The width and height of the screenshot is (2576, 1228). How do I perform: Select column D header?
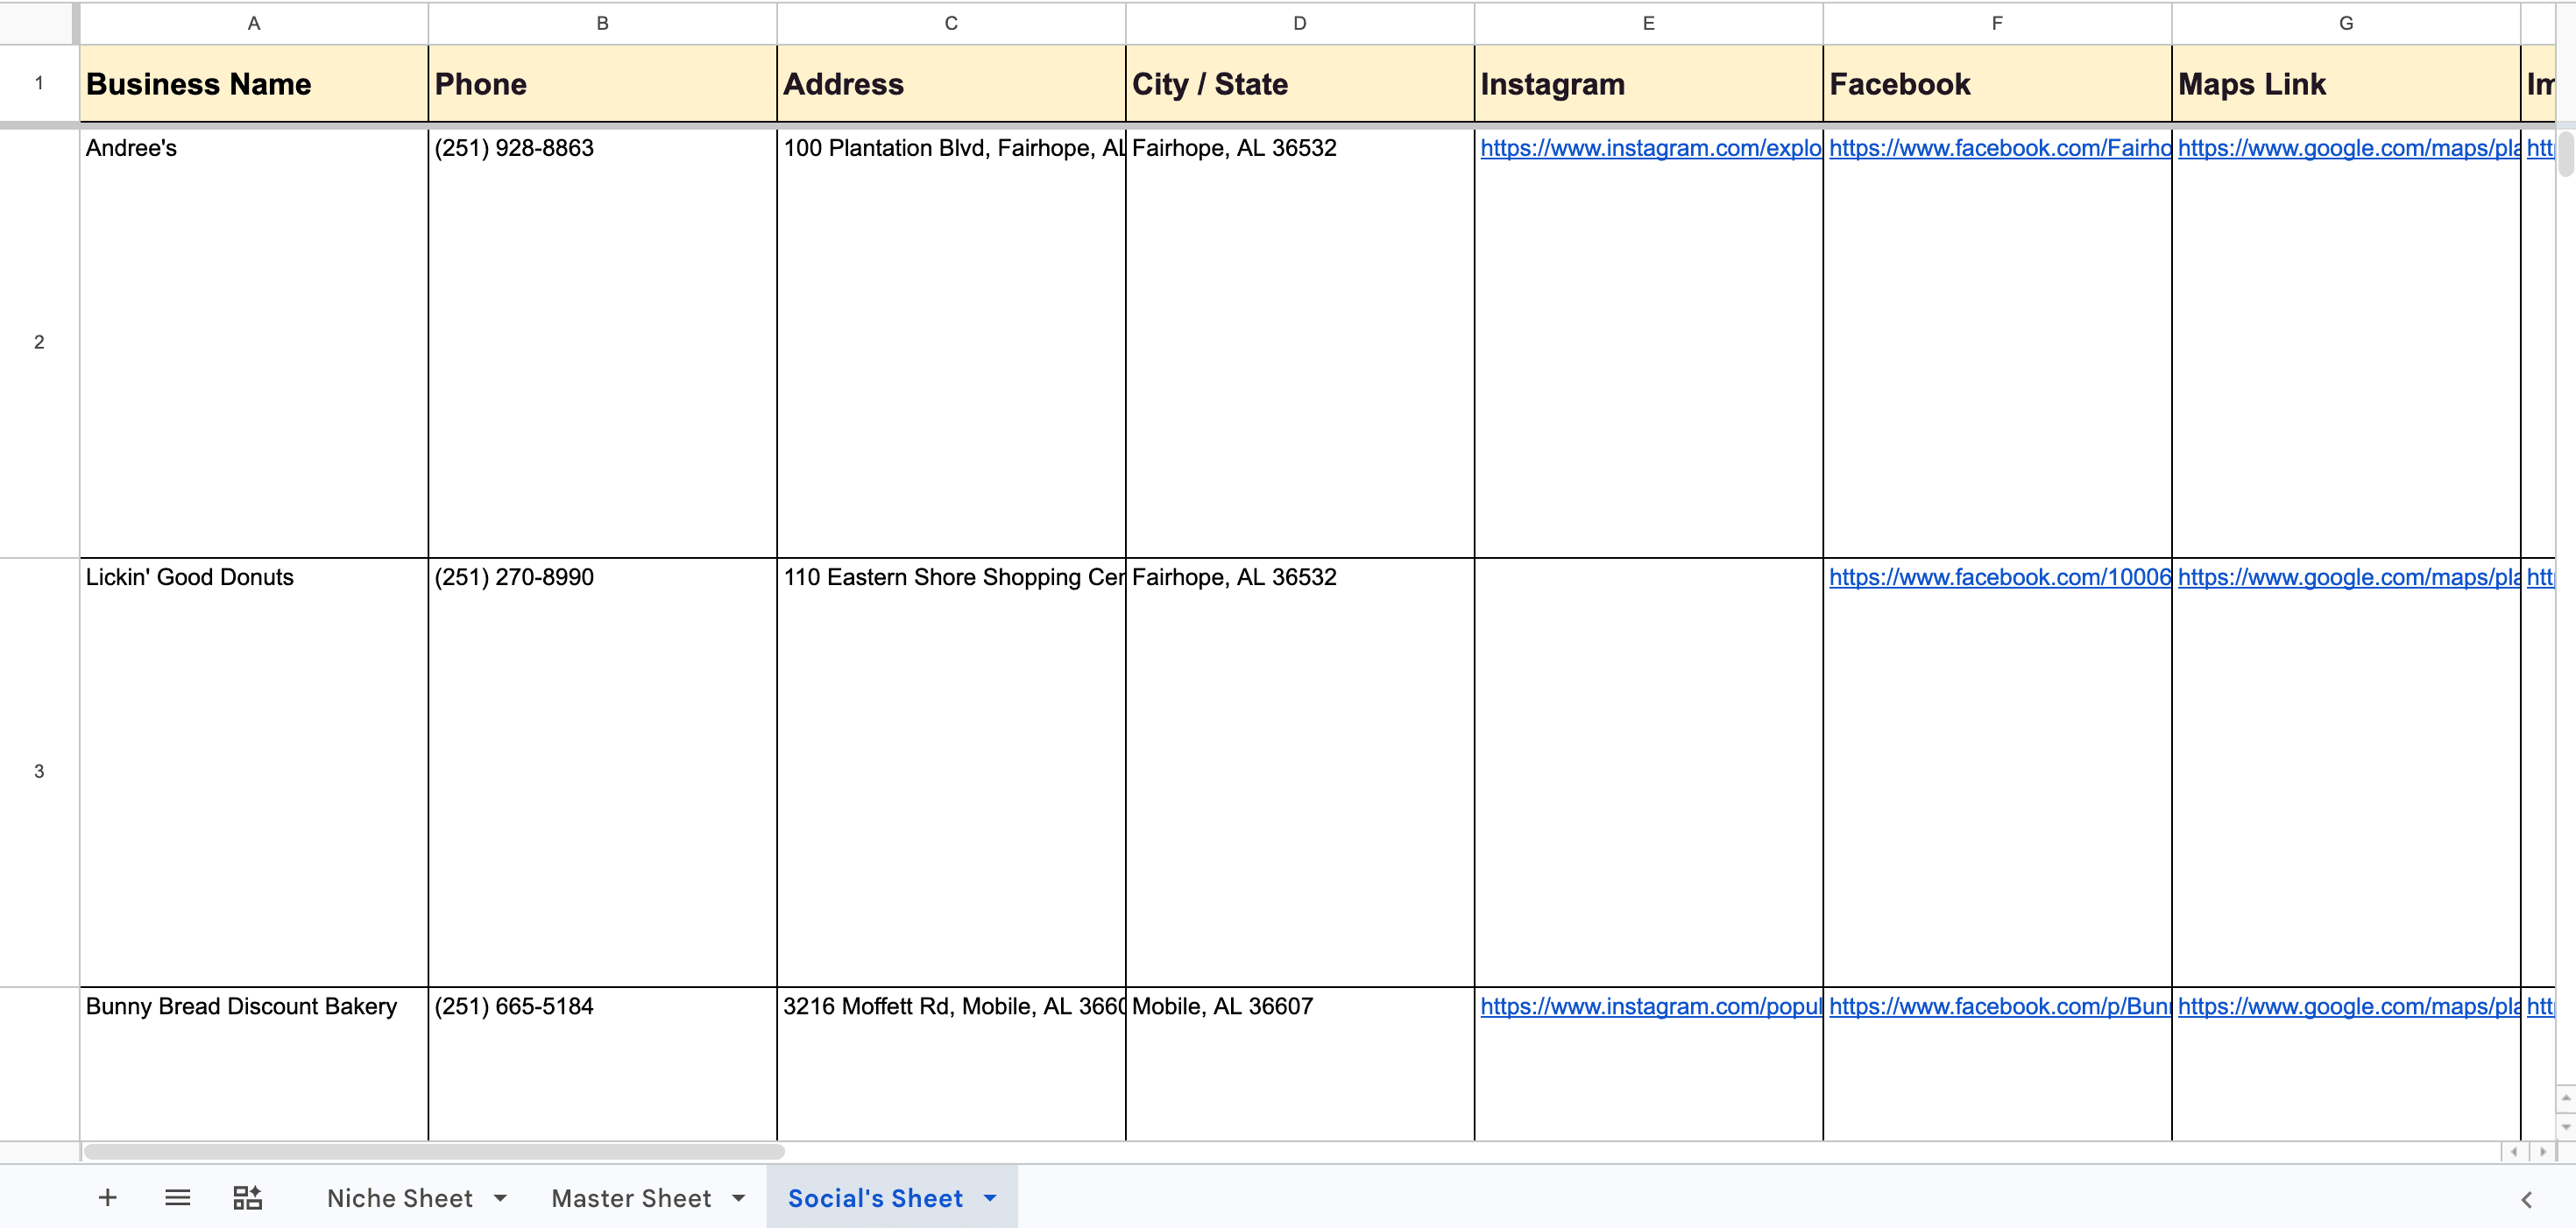coord(1300,23)
